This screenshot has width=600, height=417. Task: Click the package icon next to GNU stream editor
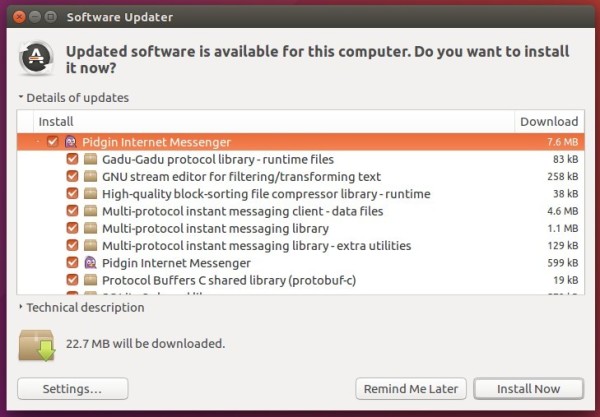(90, 176)
